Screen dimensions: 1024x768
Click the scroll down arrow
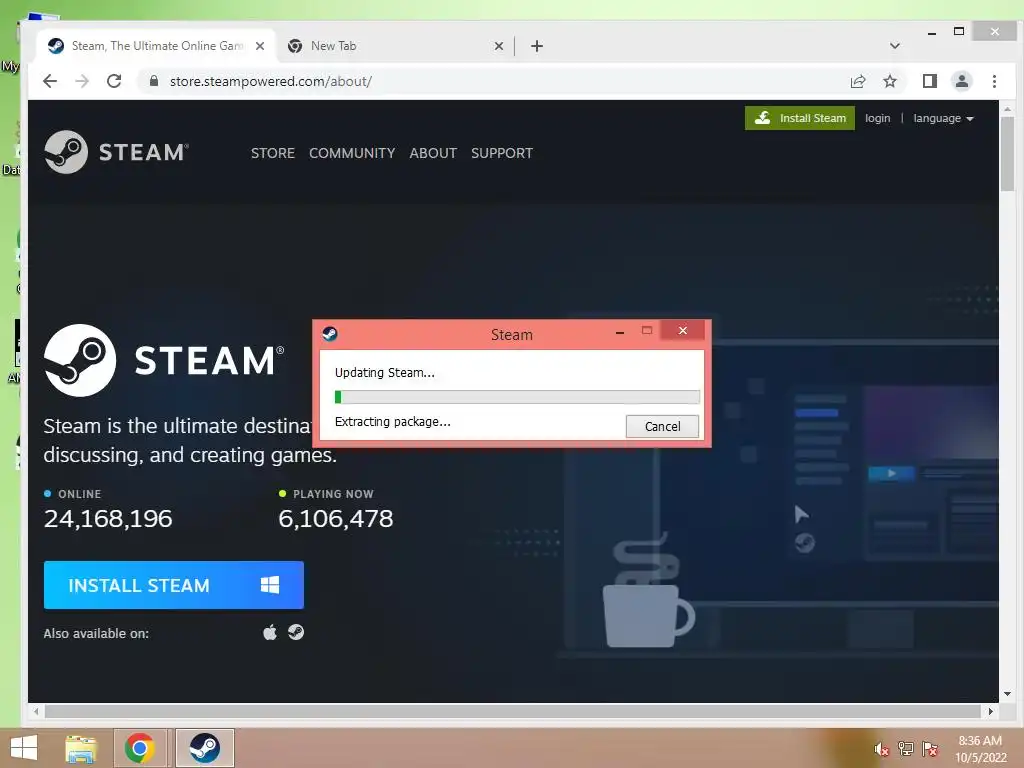coord(1007,694)
